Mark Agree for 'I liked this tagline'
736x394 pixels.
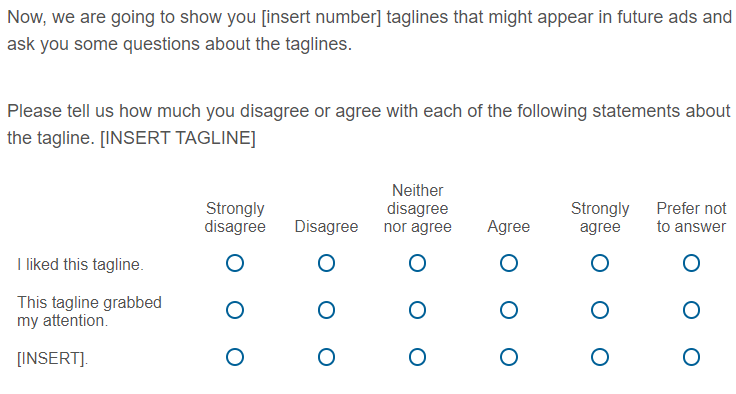[x=509, y=263]
